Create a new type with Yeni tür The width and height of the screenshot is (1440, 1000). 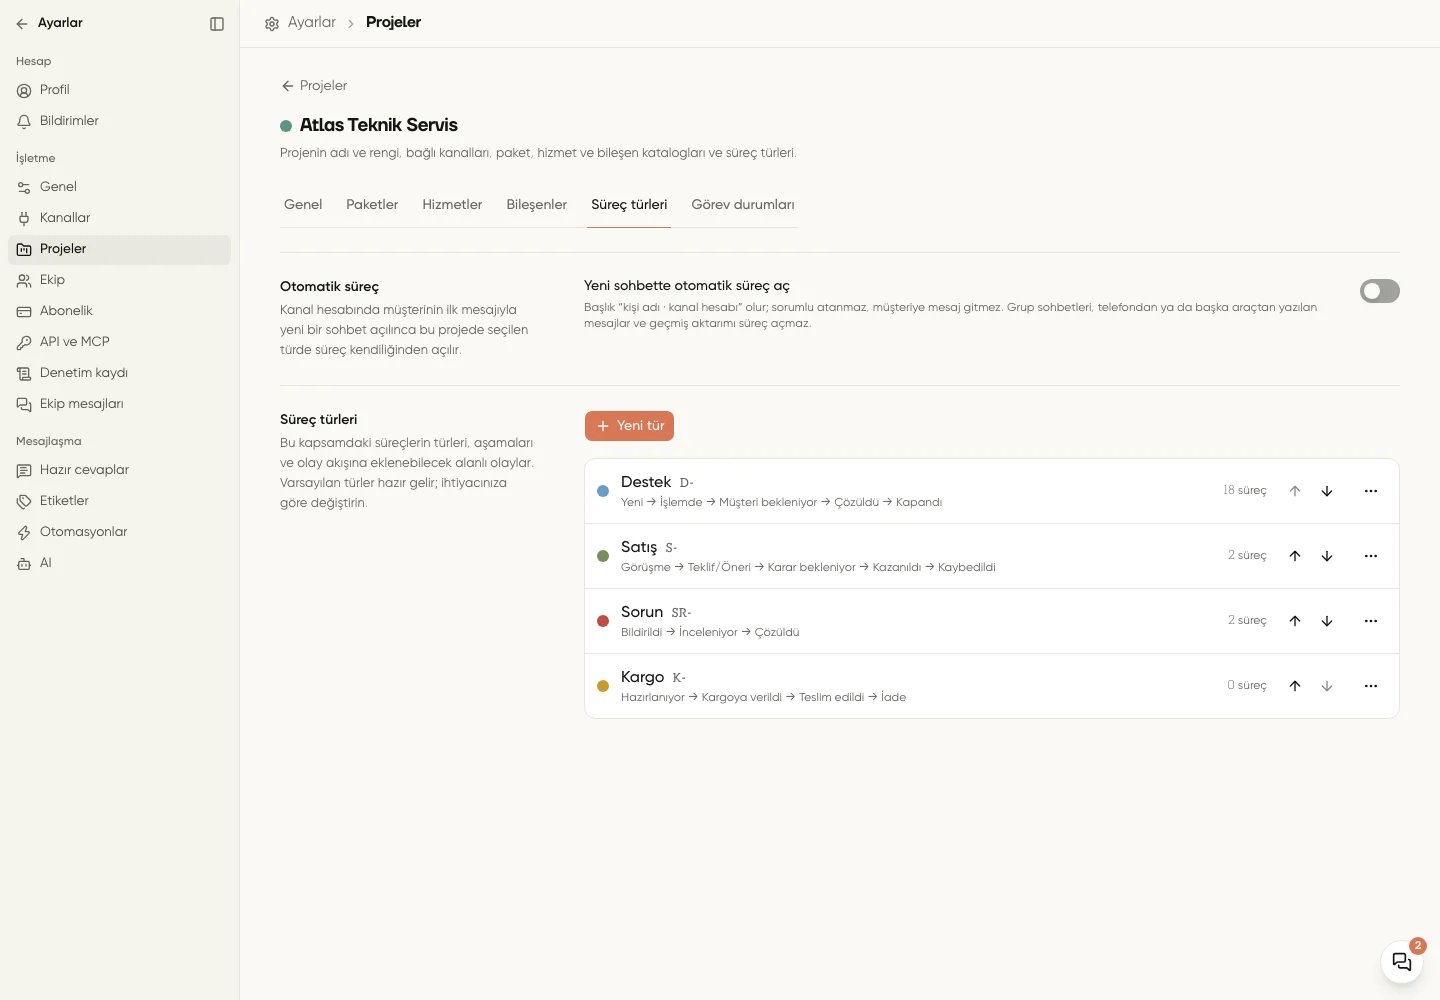click(x=629, y=426)
